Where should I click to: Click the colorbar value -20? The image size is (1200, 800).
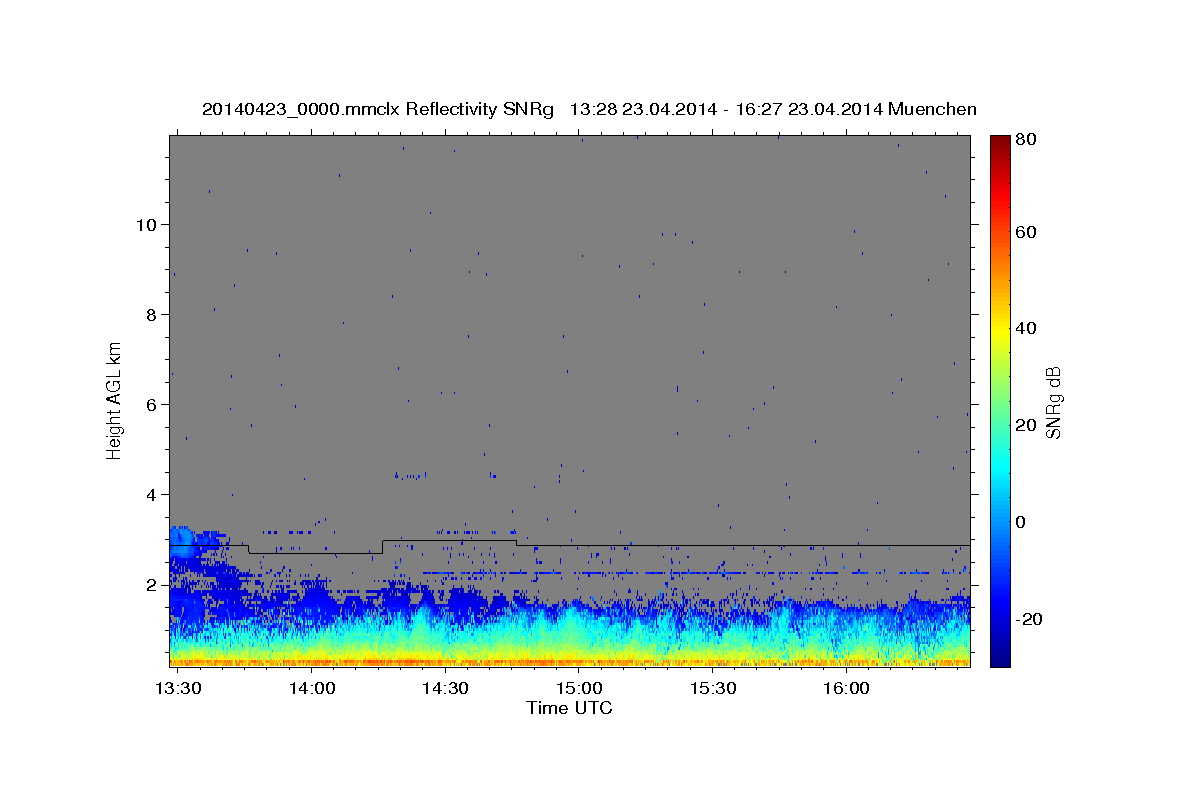1031,619
